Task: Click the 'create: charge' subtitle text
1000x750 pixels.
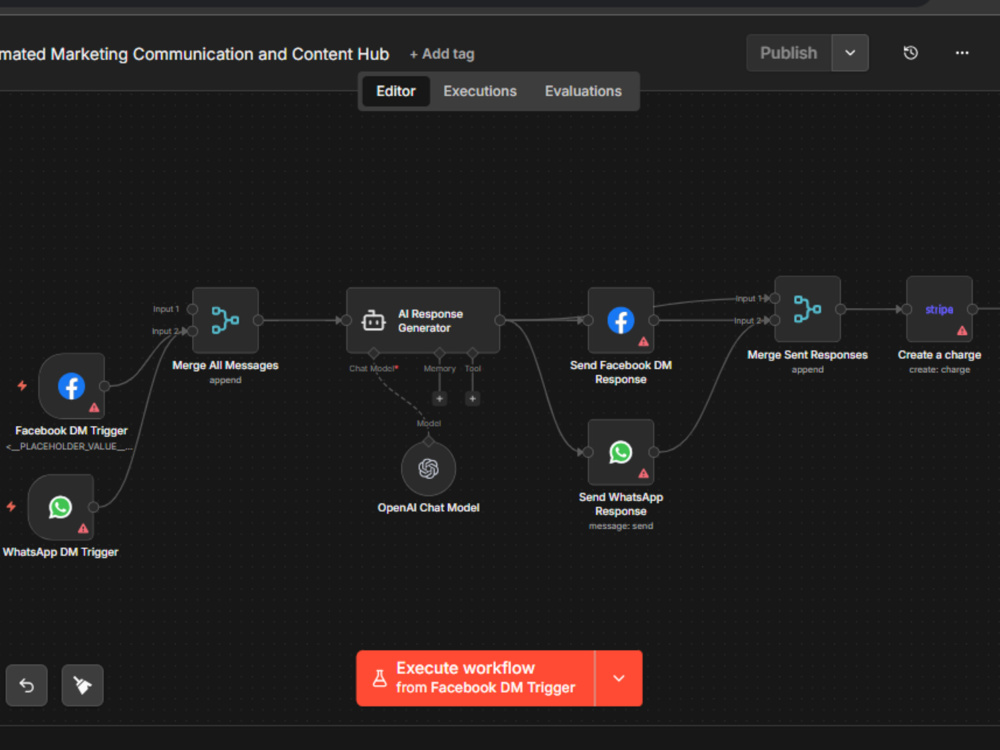Action: [939, 370]
